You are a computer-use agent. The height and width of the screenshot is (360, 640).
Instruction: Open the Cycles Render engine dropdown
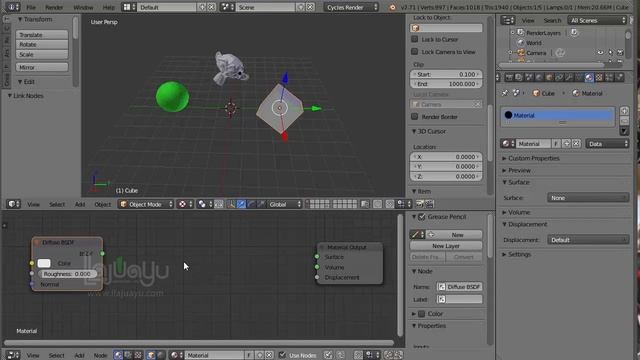[351, 7]
